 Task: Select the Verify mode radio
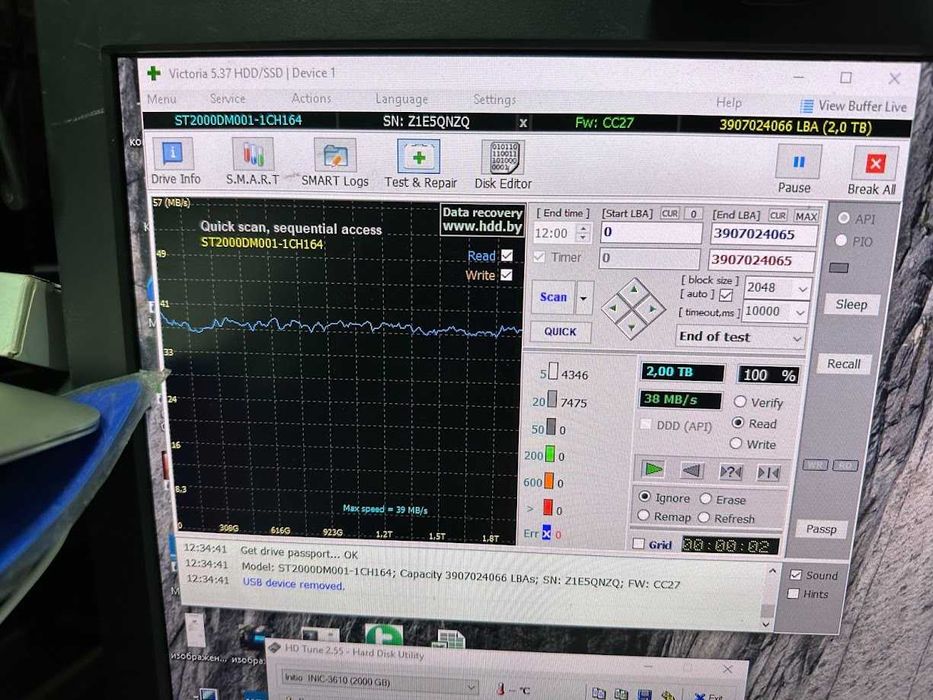point(740,401)
